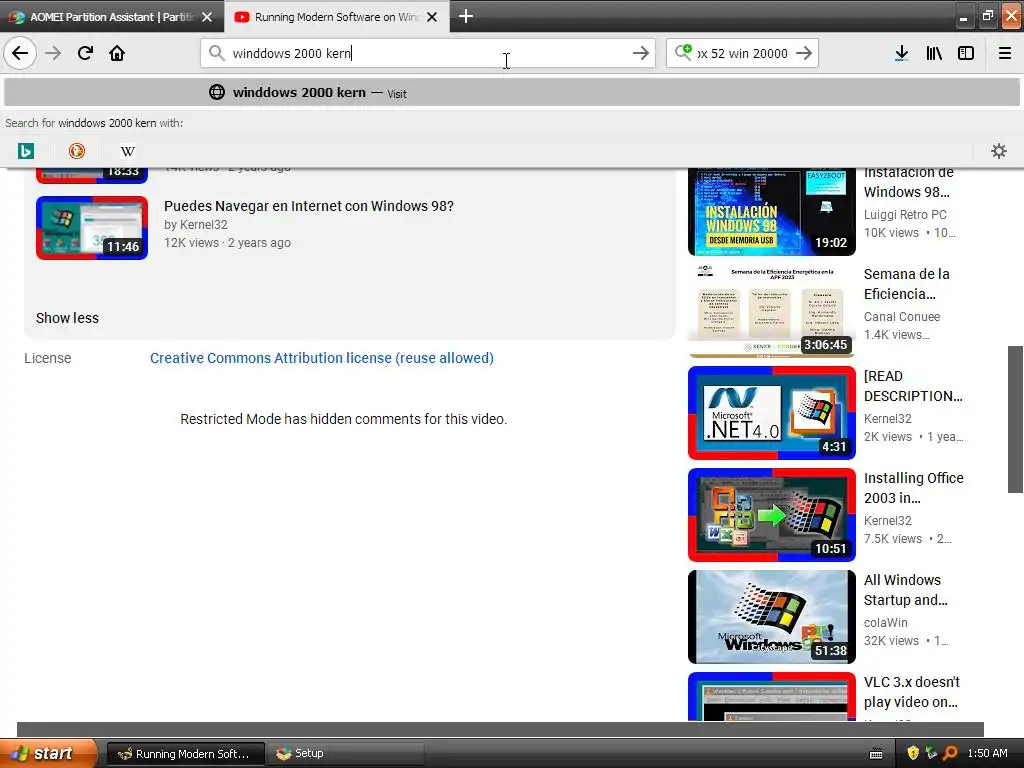Click the 'Restricted Mode has hidden comments' text
Image resolution: width=1024 pixels, height=768 pixels.
click(x=344, y=419)
